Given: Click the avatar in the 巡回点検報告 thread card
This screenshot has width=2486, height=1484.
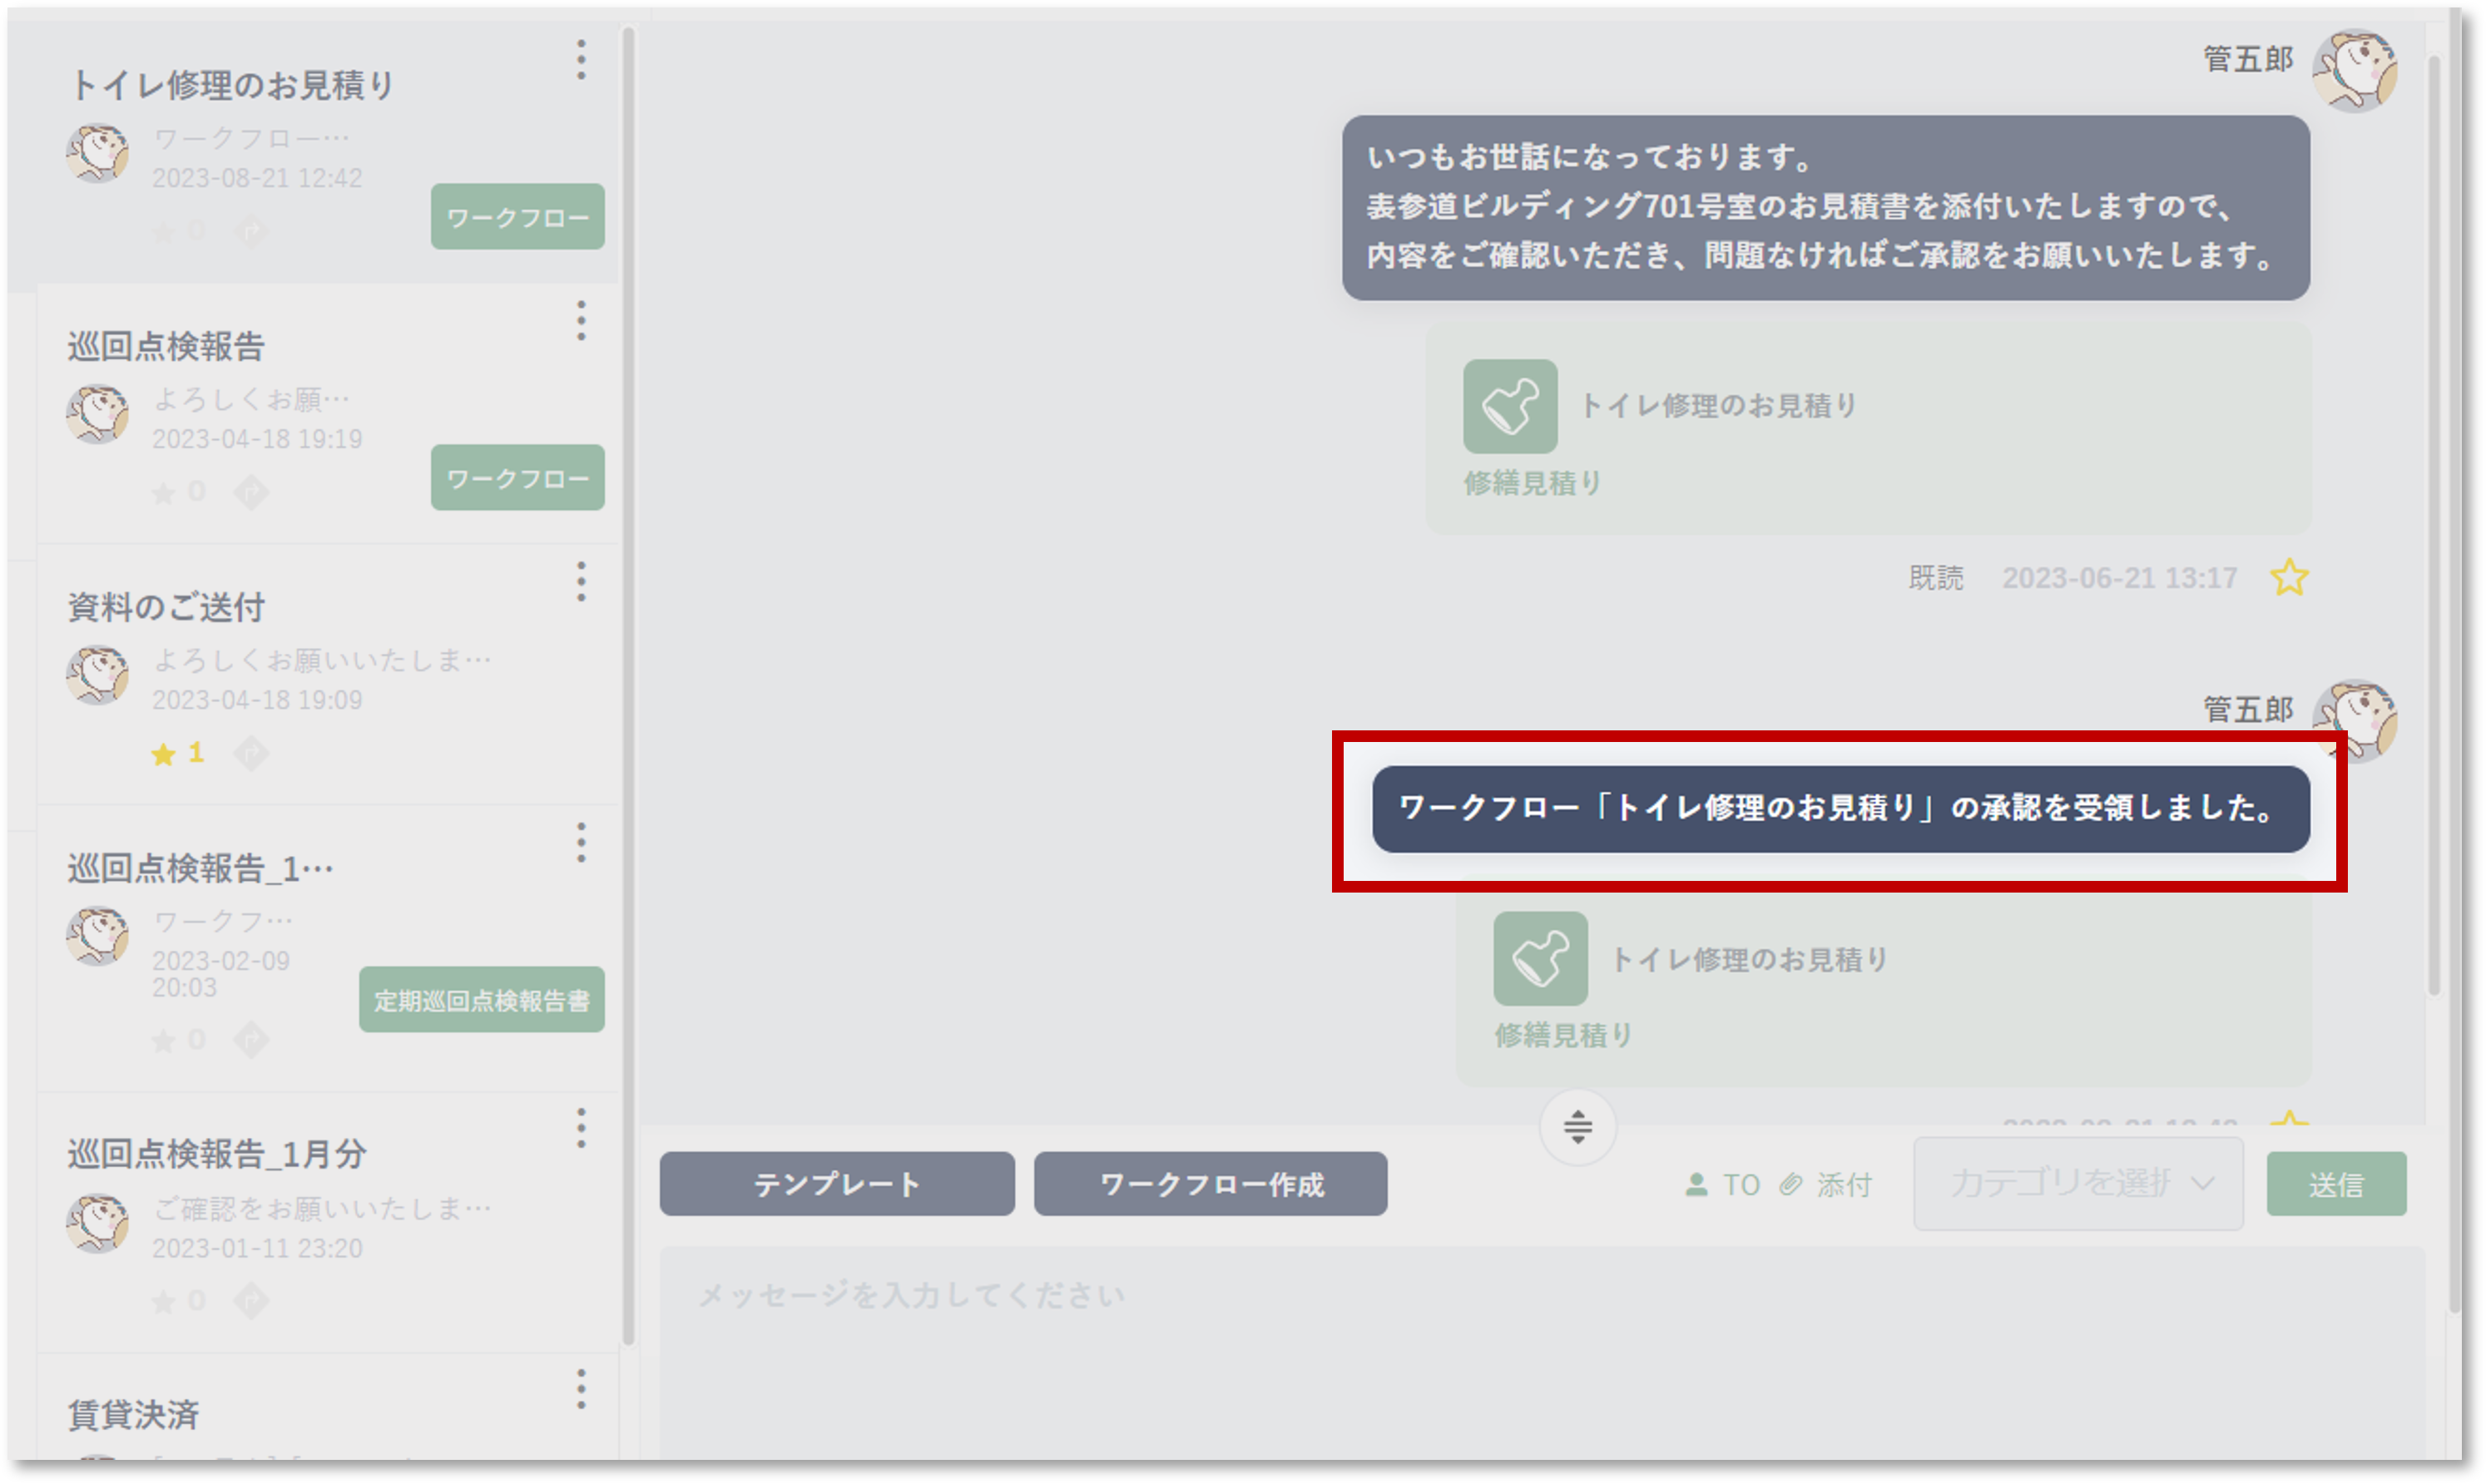Looking at the screenshot, I should click(97, 415).
